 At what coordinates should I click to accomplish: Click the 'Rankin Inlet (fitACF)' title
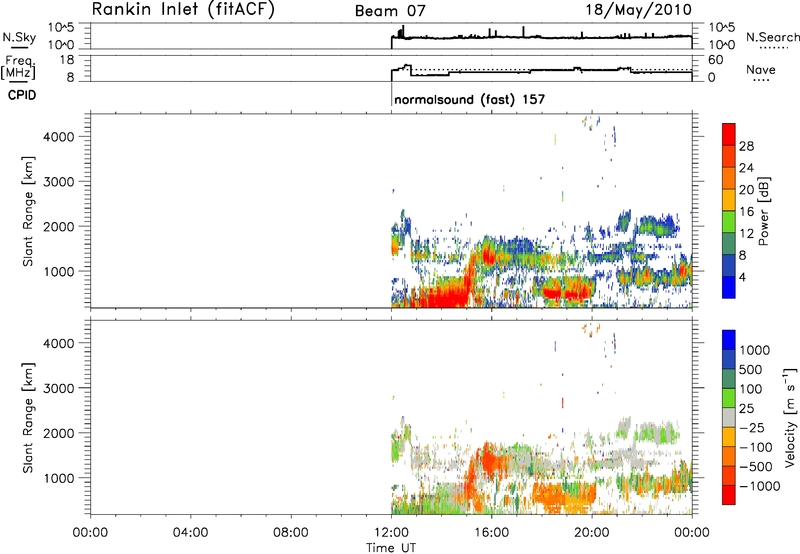[183, 10]
